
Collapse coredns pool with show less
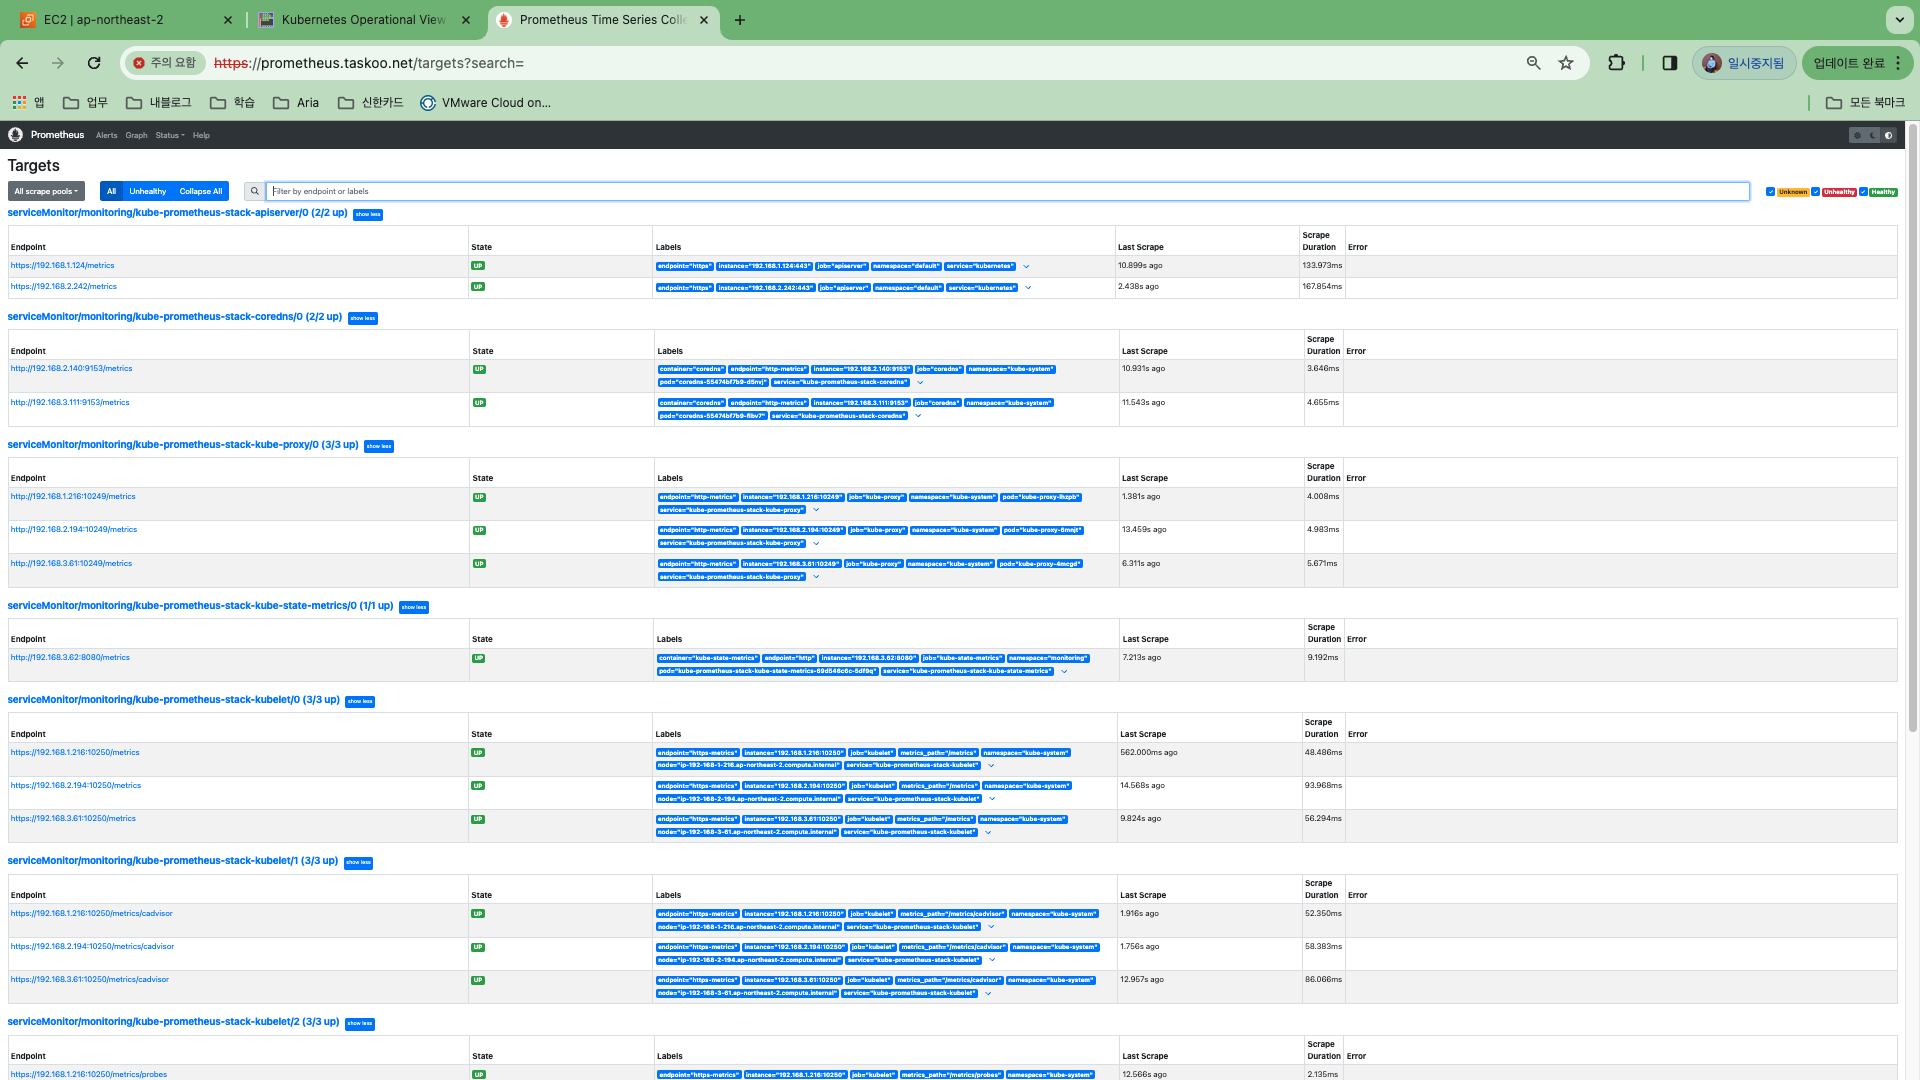[x=362, y=318]
